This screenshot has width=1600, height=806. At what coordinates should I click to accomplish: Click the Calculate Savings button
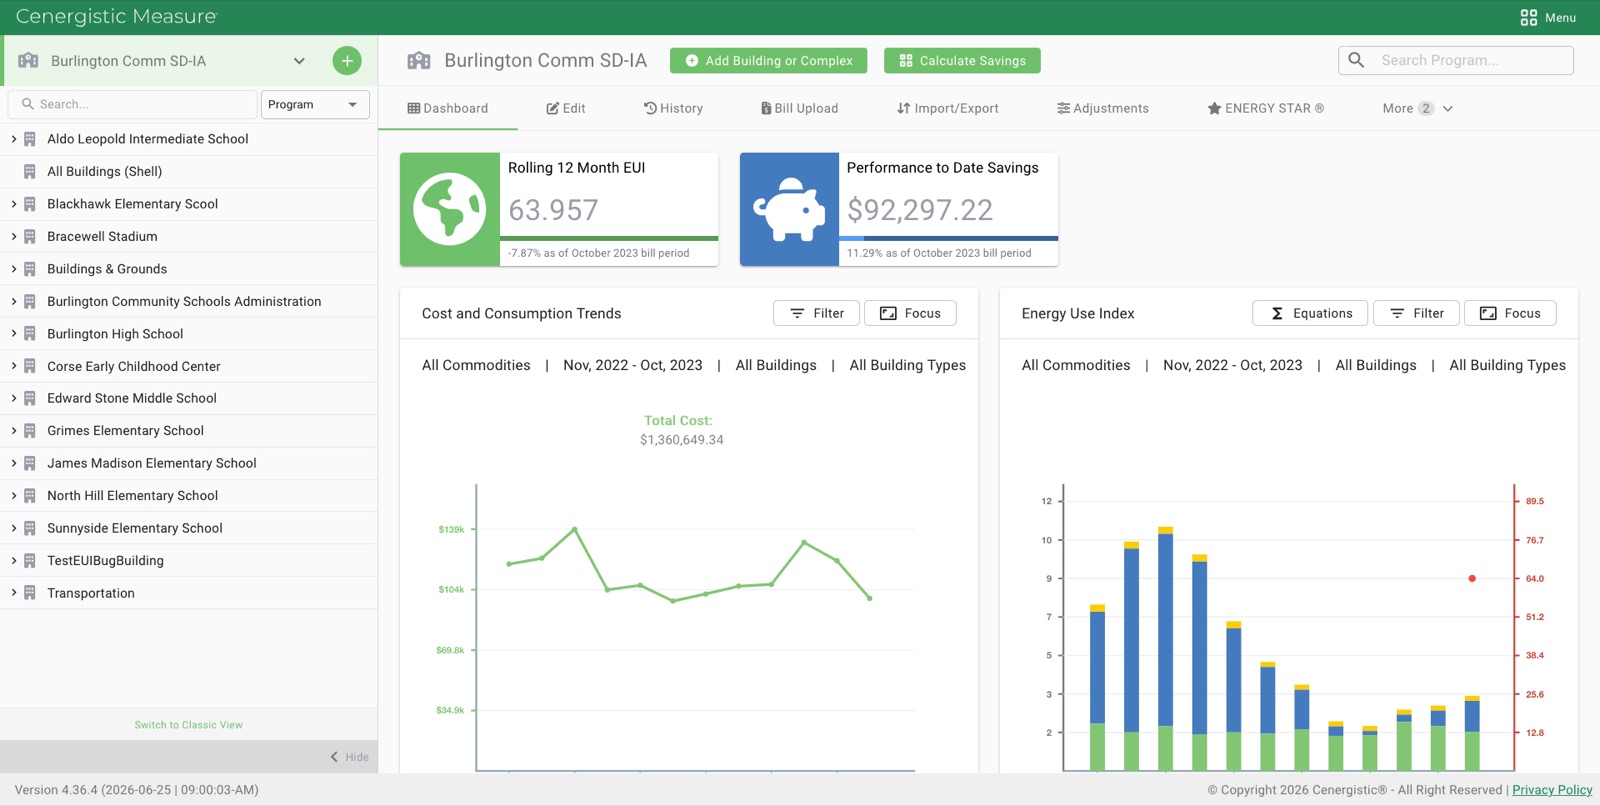tap(962, 61)
